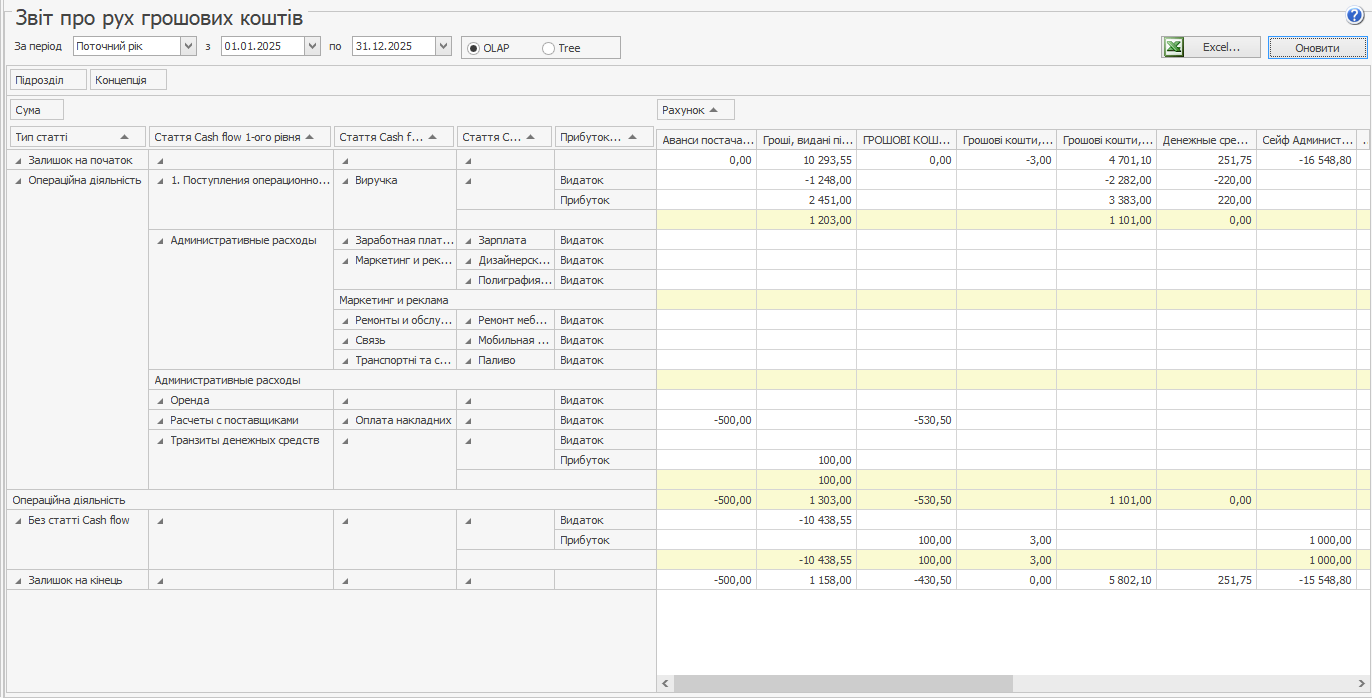Collapse the Операційна діяльність group triangle

coord(19,180)
